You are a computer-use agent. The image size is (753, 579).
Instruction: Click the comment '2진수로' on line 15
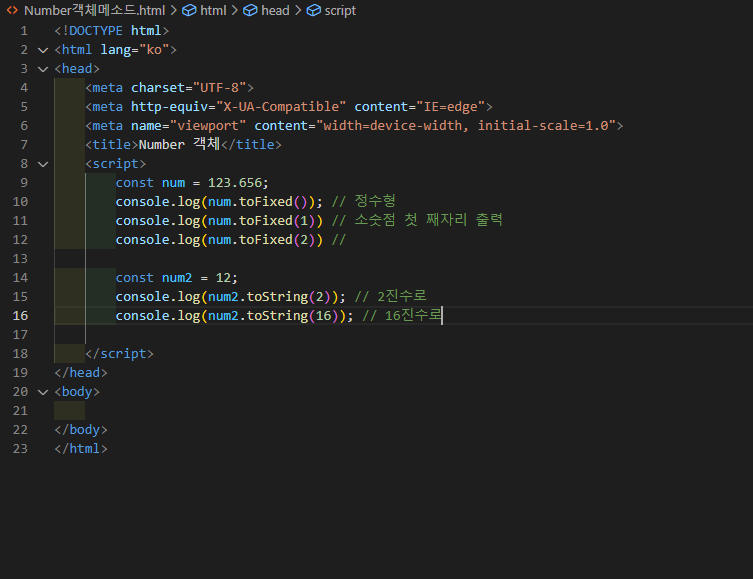tap(402, 296)
